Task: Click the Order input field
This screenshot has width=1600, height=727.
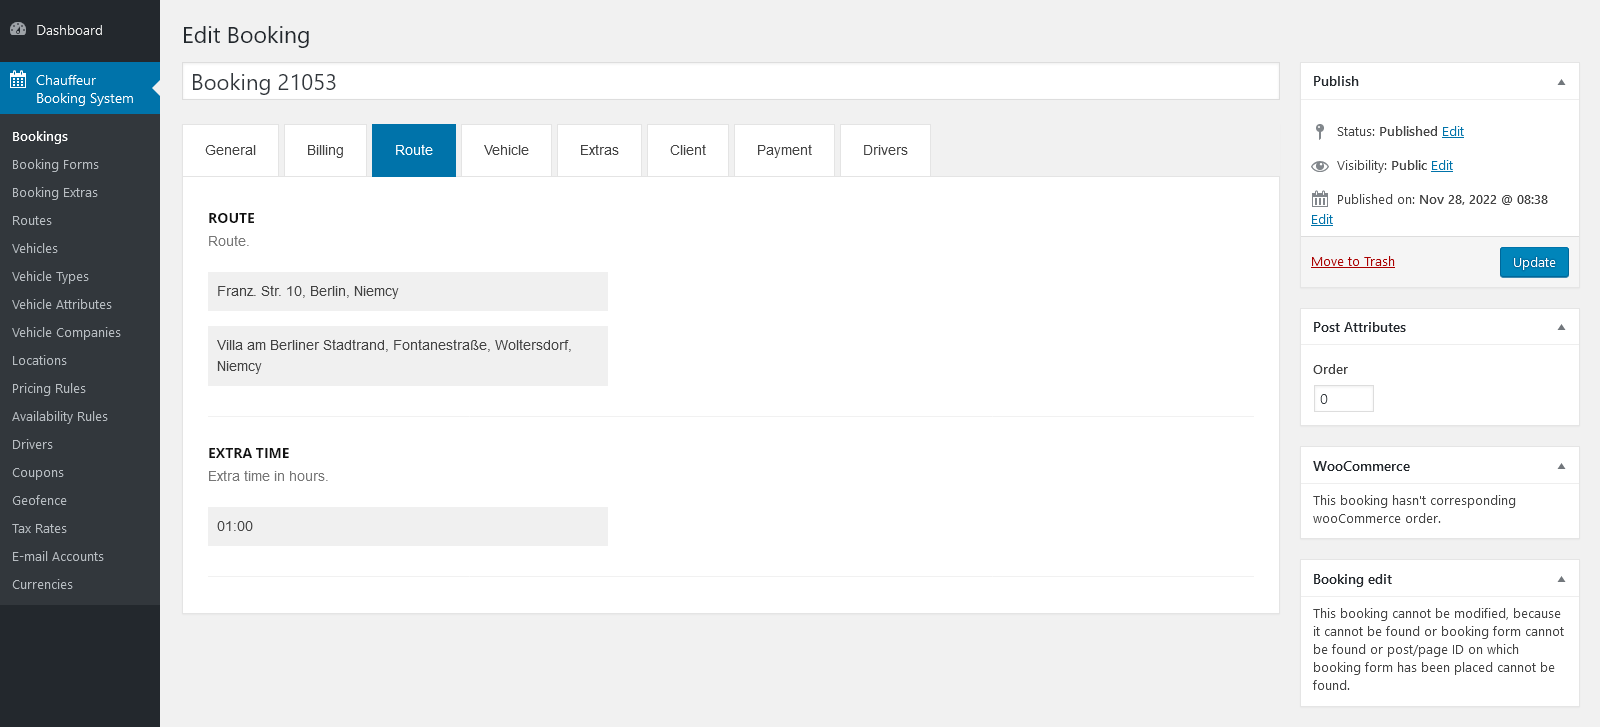Action: point(1343,399)
